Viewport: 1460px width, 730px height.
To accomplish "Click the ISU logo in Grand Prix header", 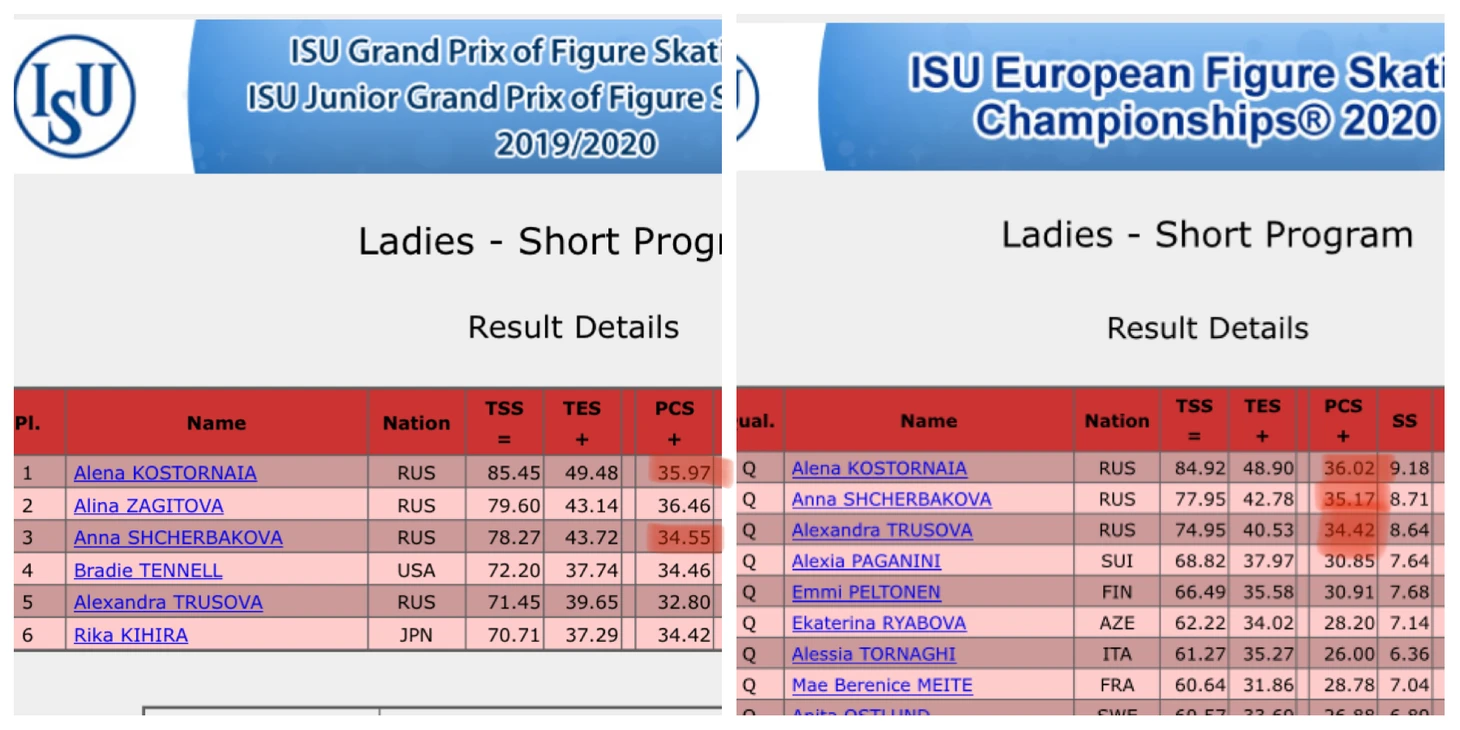I will click(74, 97).
